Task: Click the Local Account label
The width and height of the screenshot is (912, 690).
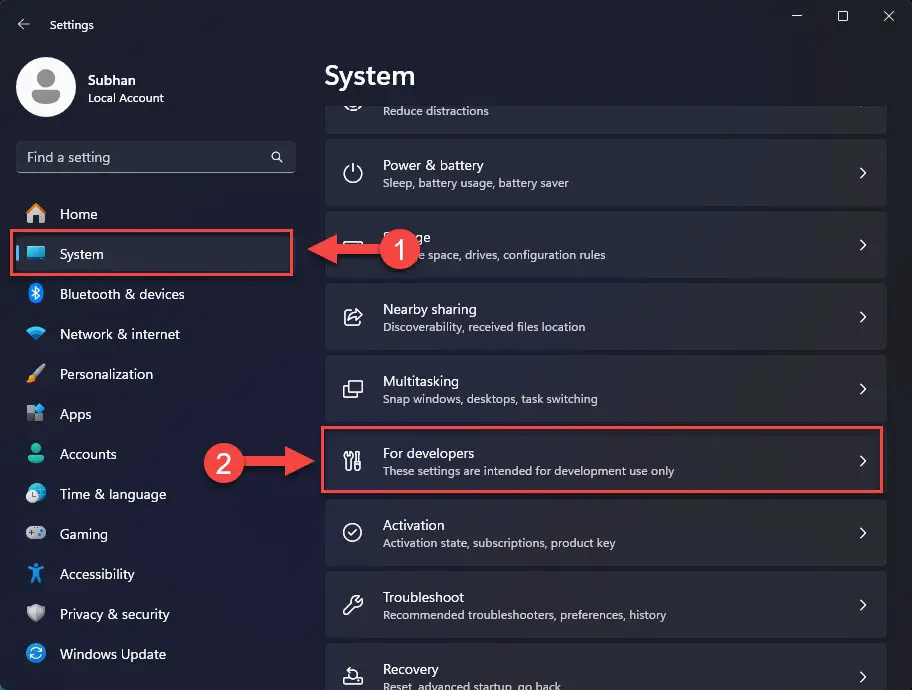Action: tap(126, 98)
